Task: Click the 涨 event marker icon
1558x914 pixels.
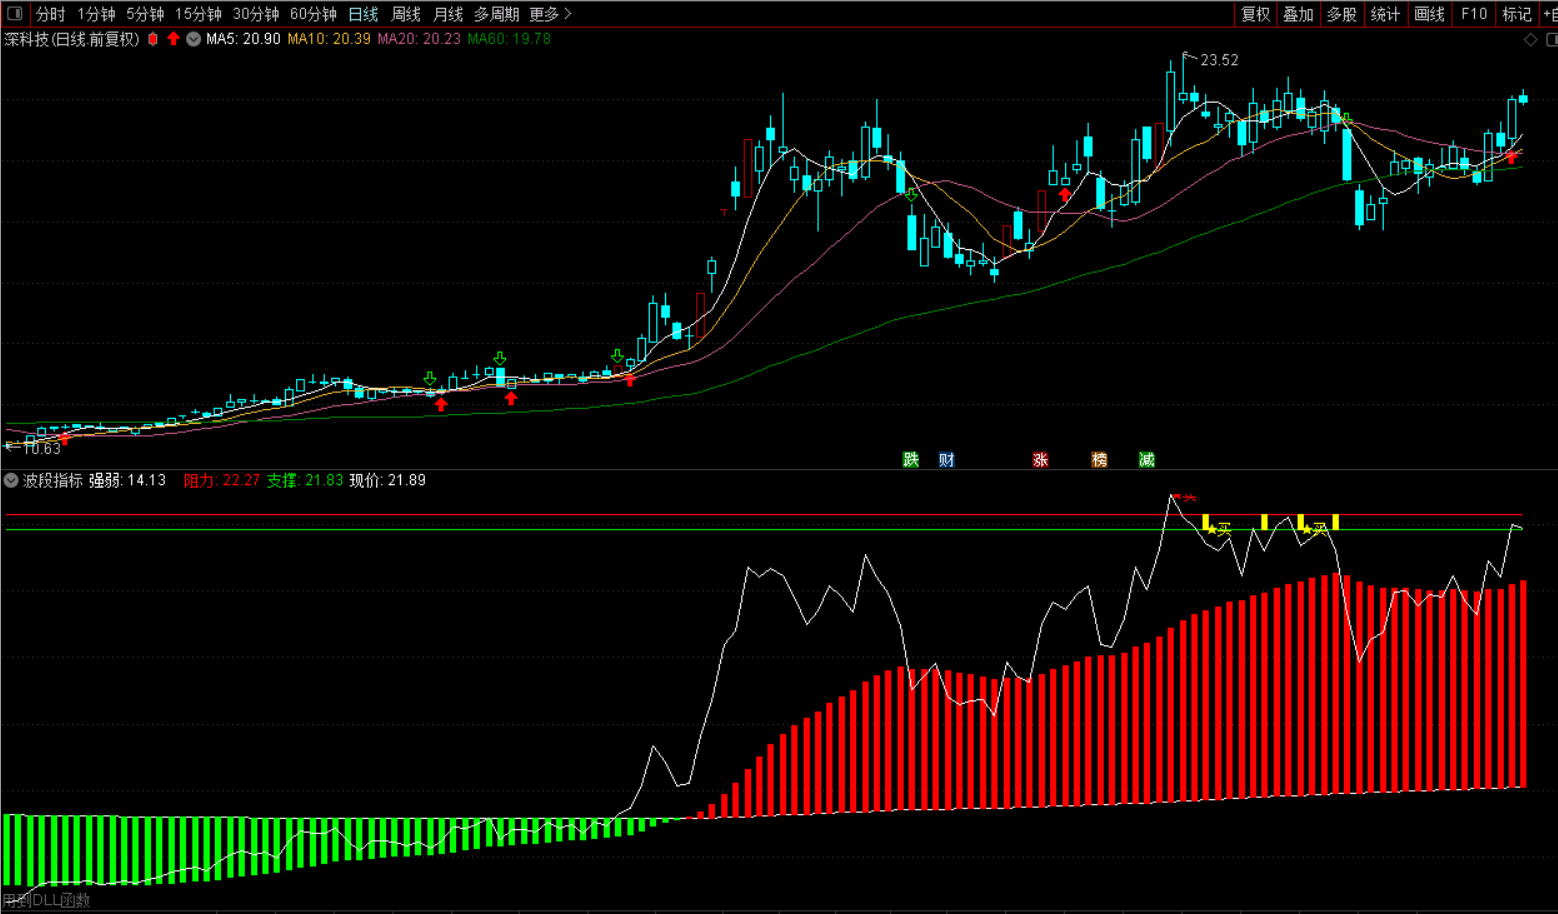Action: click(1040, 460)
